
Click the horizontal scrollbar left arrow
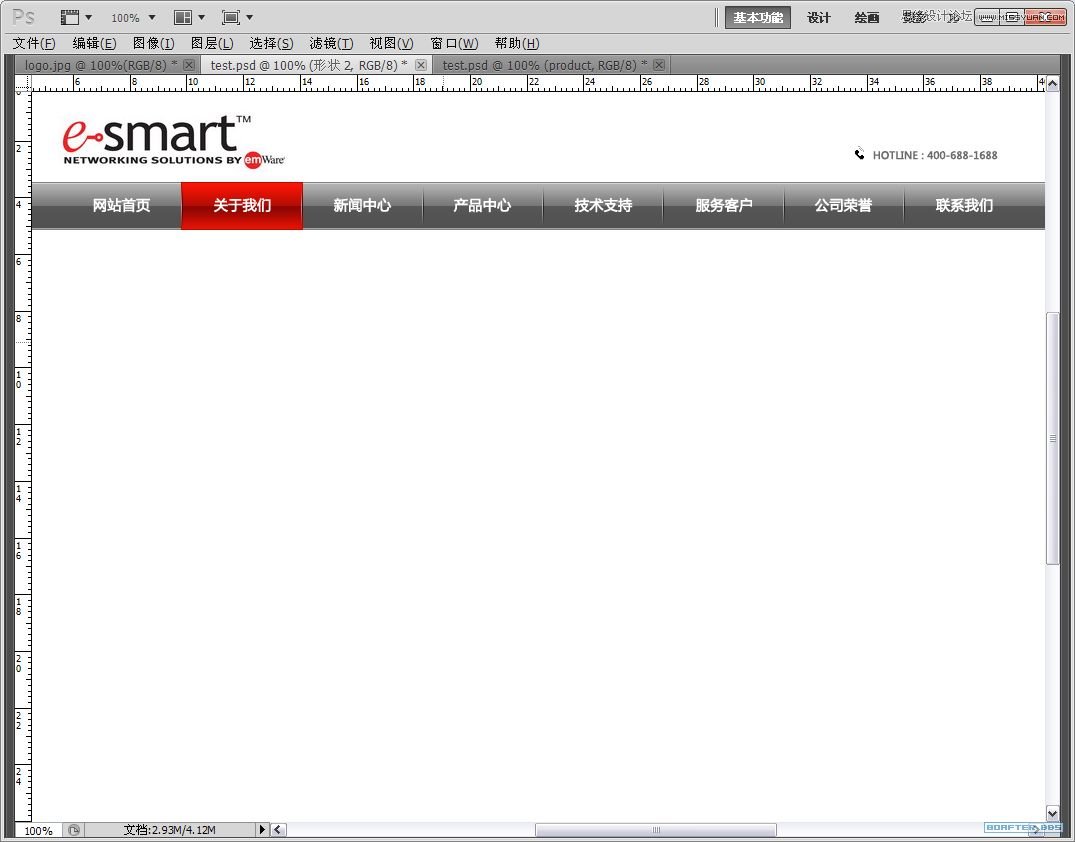[278, 830]
